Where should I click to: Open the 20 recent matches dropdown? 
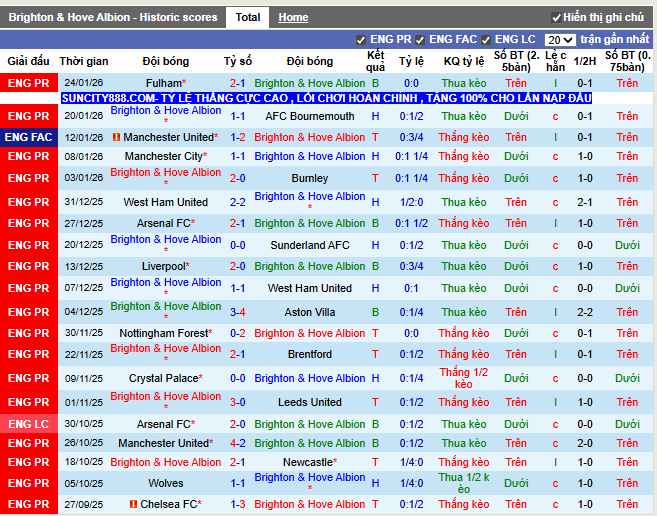560,40
